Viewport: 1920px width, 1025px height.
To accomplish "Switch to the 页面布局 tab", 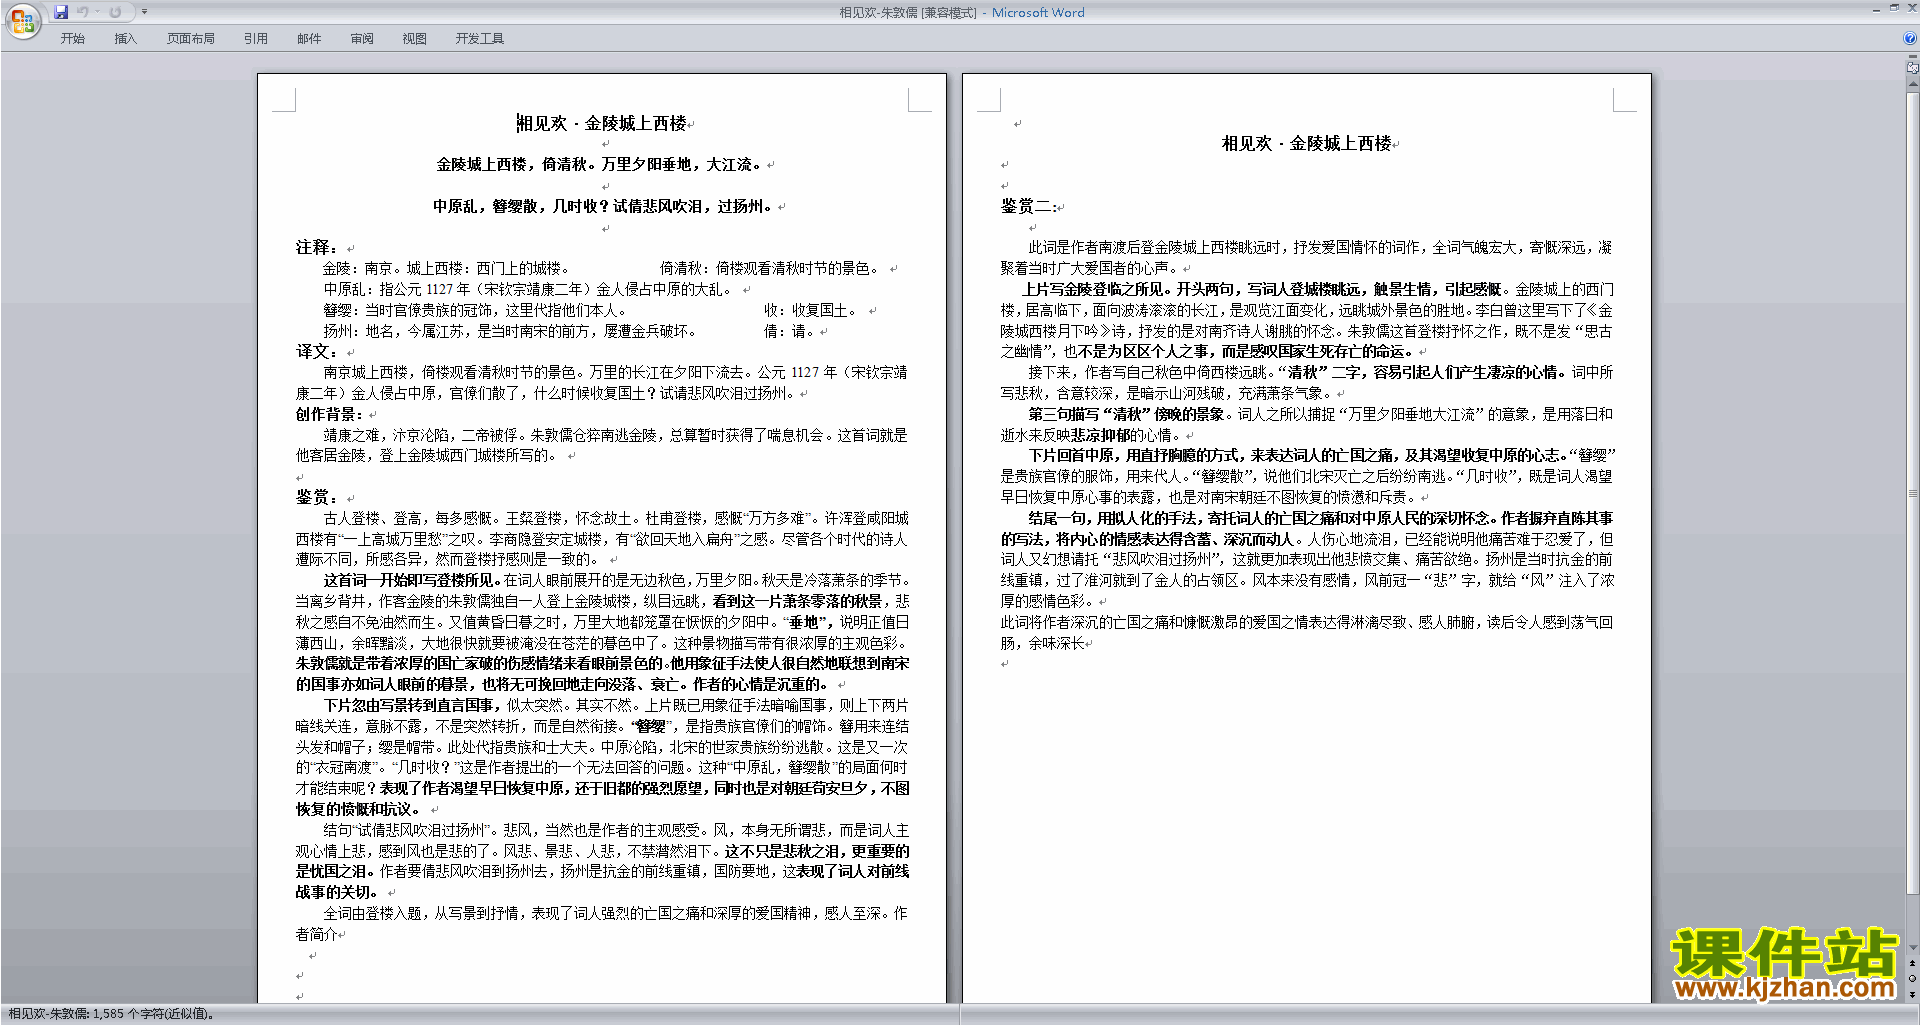I will pos(191,39).
